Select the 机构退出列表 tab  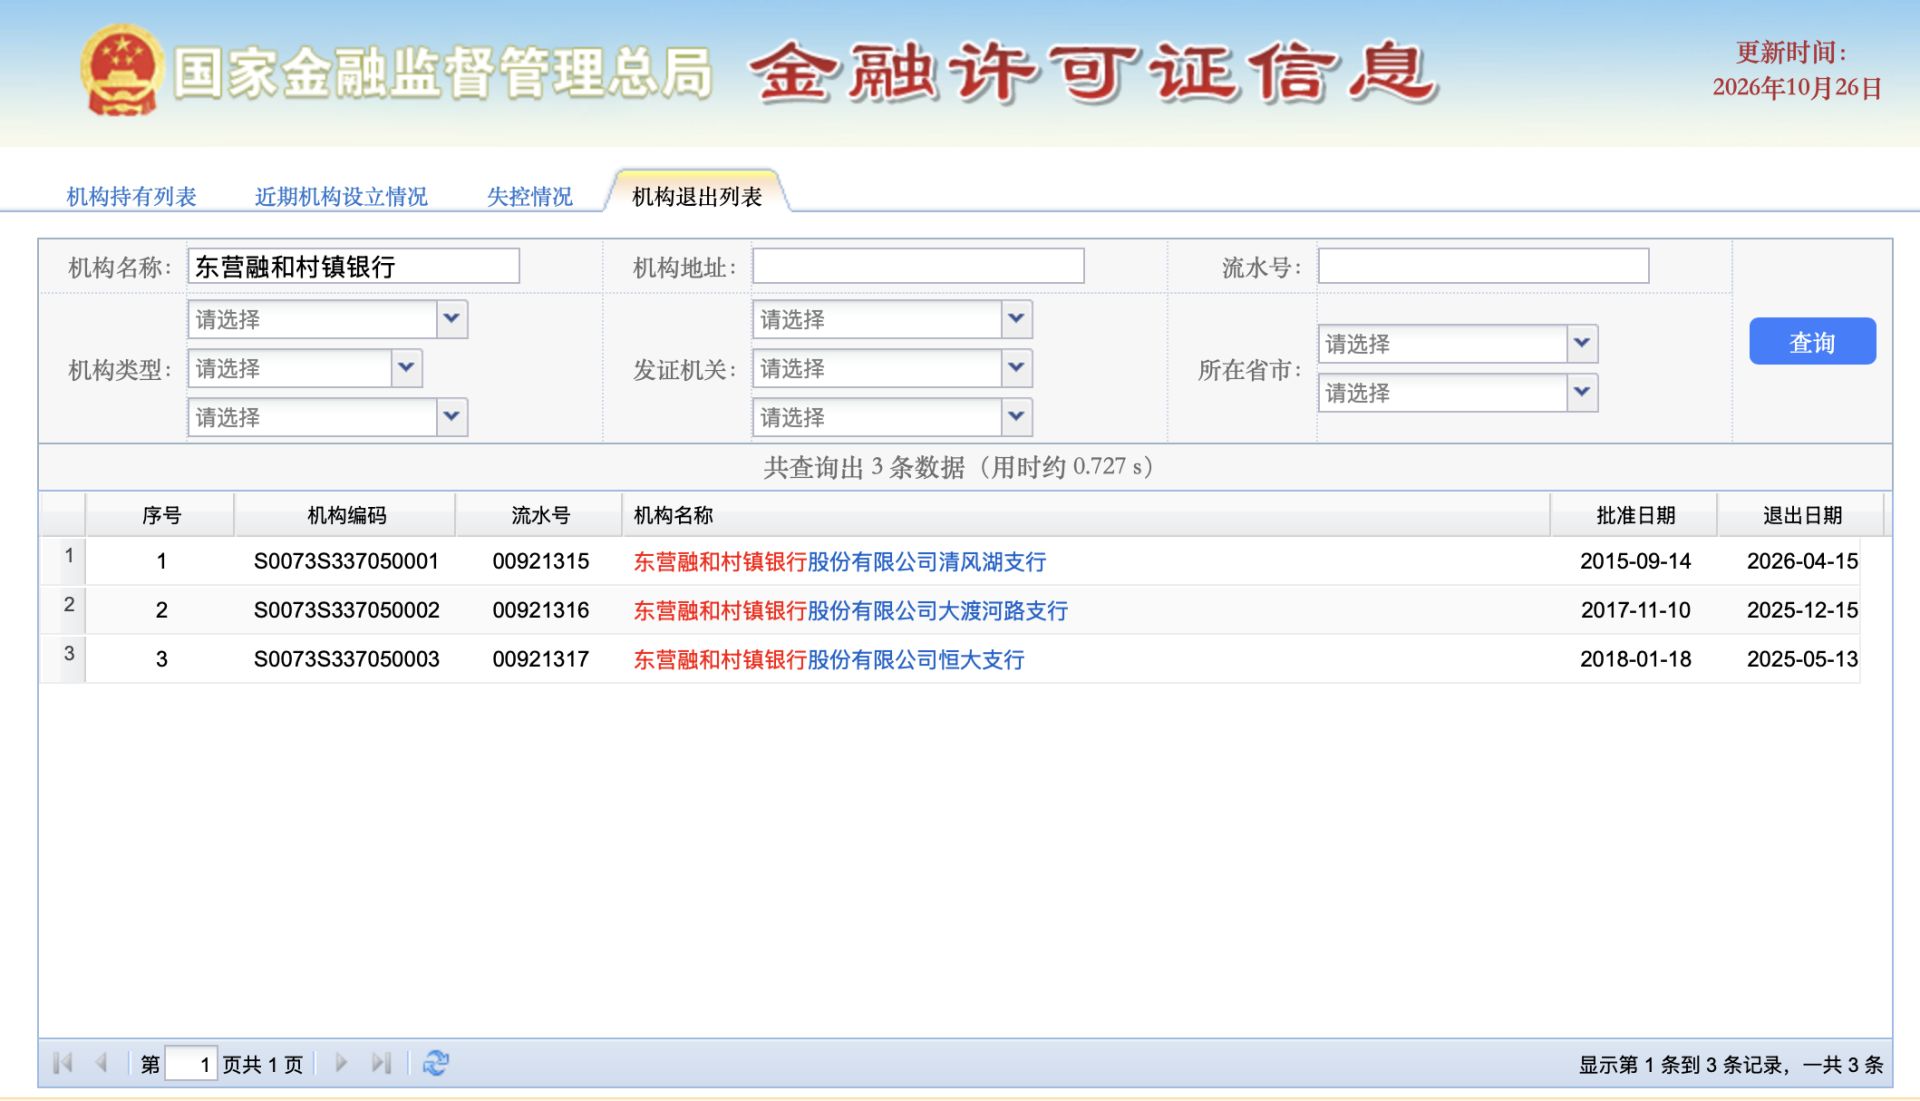697,196
